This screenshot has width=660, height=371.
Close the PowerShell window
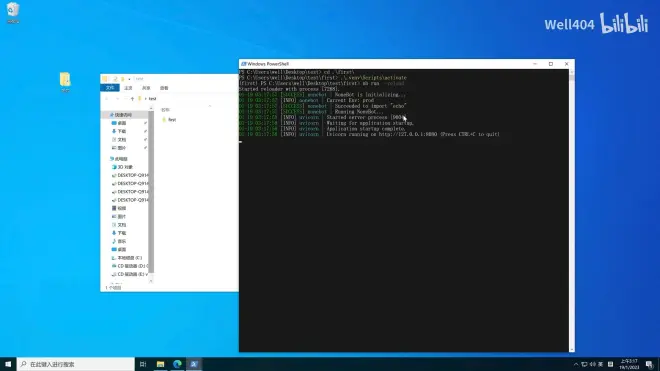coord(567,64)
